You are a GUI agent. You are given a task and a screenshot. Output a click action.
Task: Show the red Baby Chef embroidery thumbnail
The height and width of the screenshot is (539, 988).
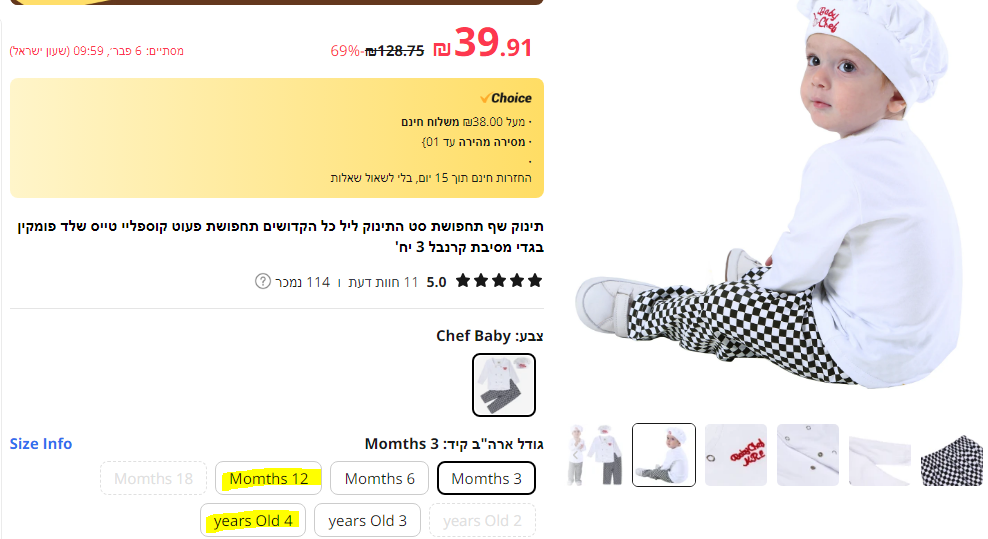(736, 455)
